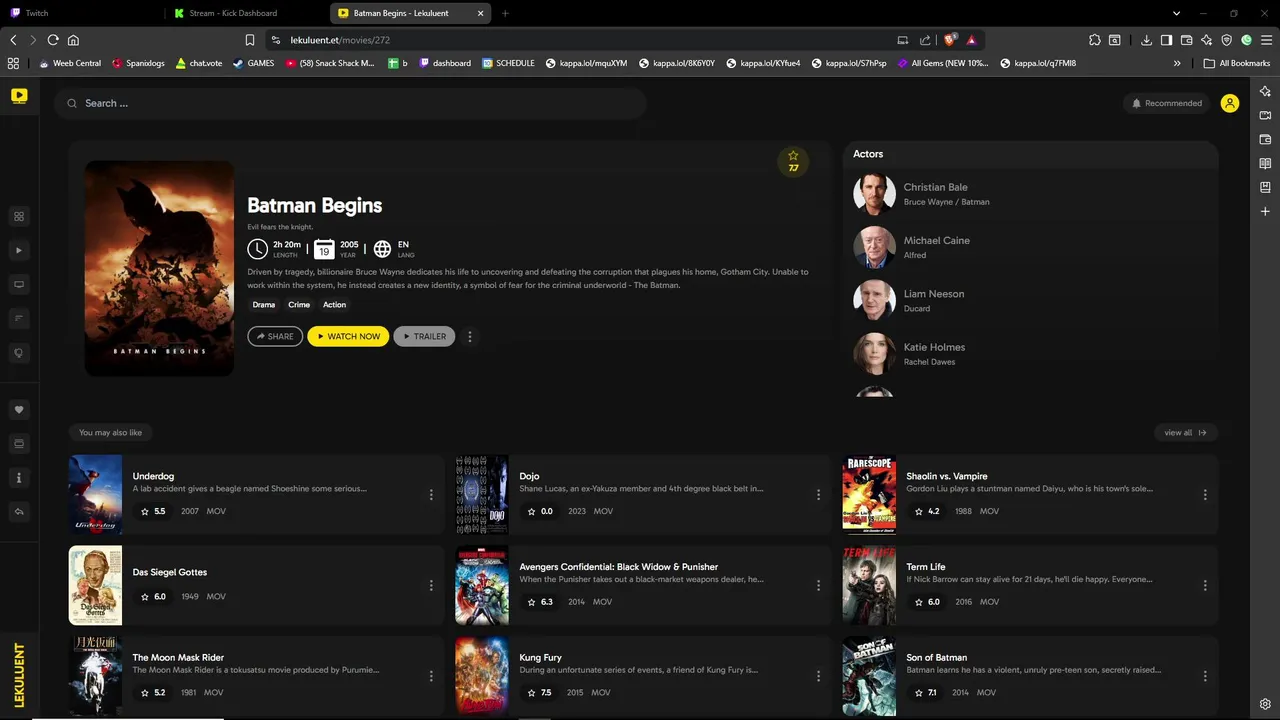Open Brave Wallet icon in toolbar
1280x720 pixels.
pos(1187,40)
